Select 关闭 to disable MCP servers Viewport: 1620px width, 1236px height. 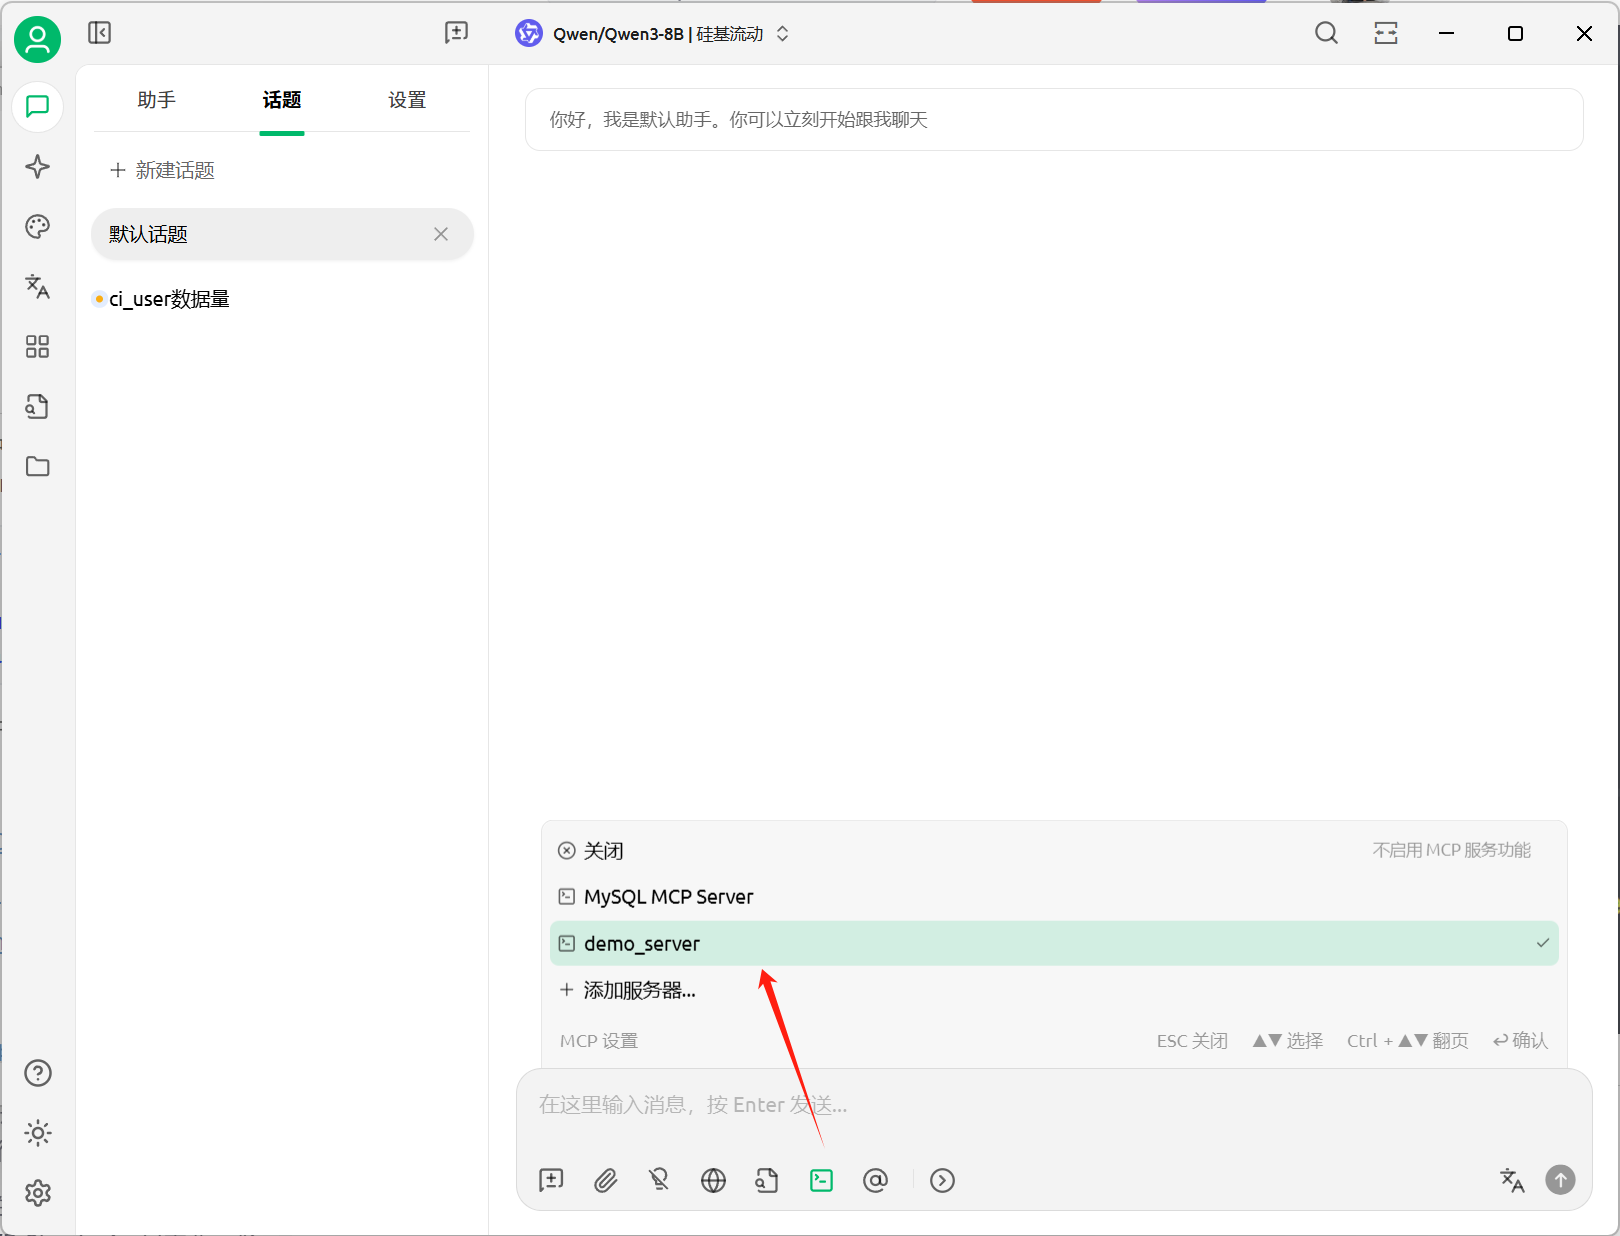pos(603,851)
